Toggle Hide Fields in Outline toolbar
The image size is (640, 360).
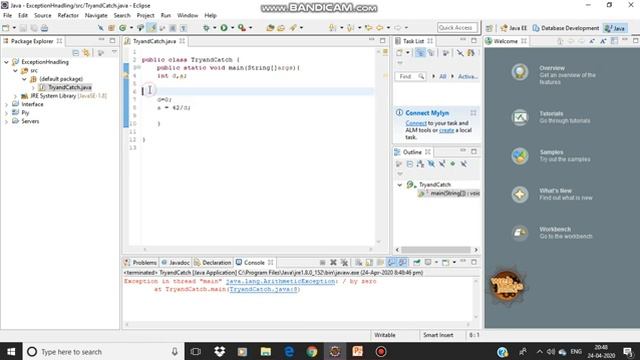431,164
